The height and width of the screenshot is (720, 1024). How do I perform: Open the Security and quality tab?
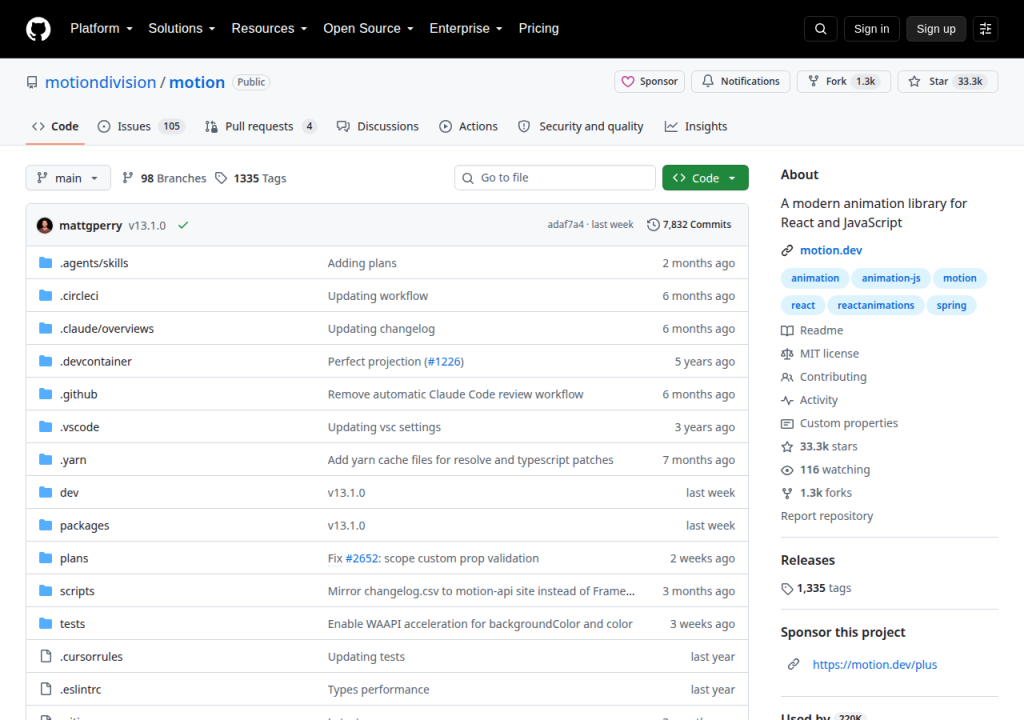click(x=581, y=126)
